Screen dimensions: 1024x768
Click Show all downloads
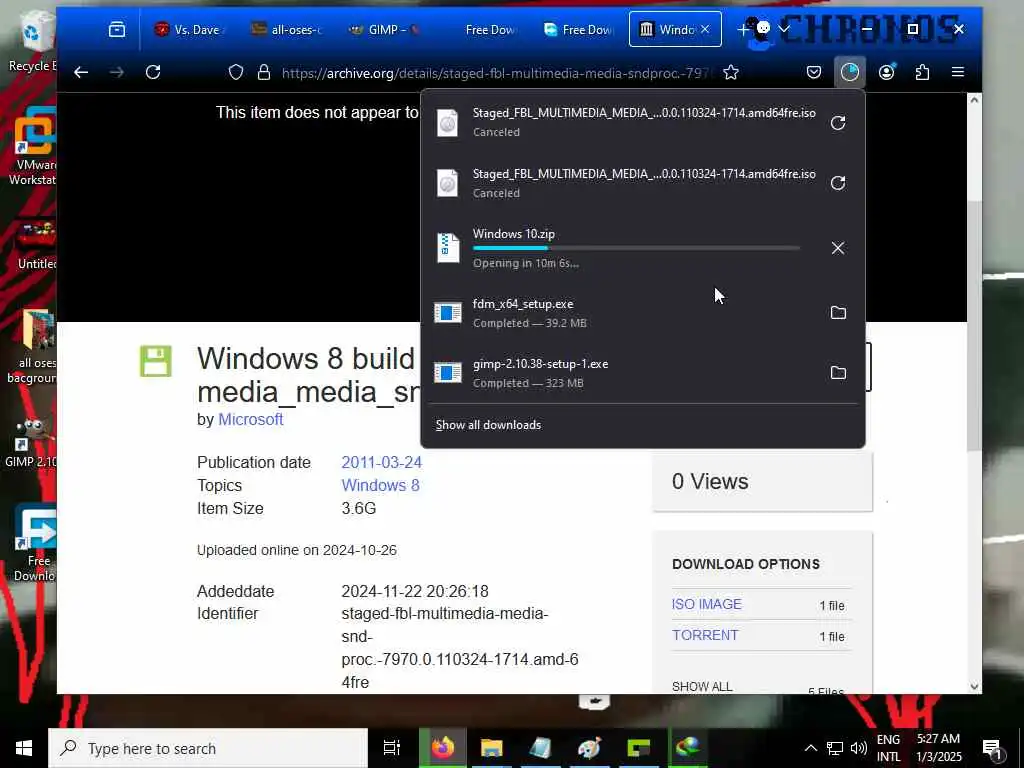tap(488, 425)
